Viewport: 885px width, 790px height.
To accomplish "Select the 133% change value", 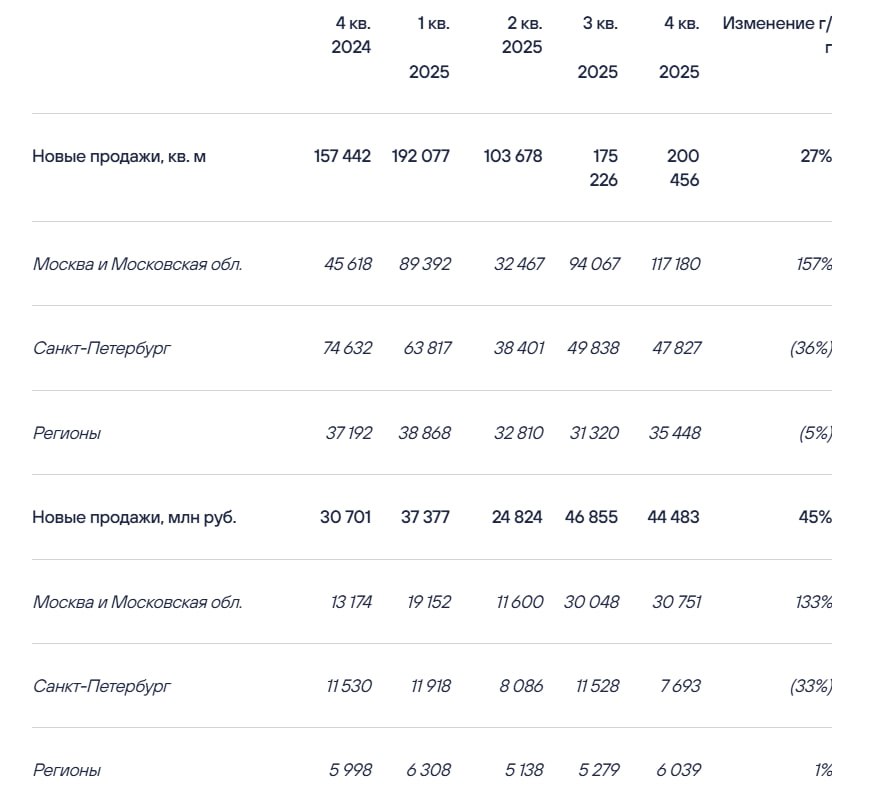I will (814, 602).
